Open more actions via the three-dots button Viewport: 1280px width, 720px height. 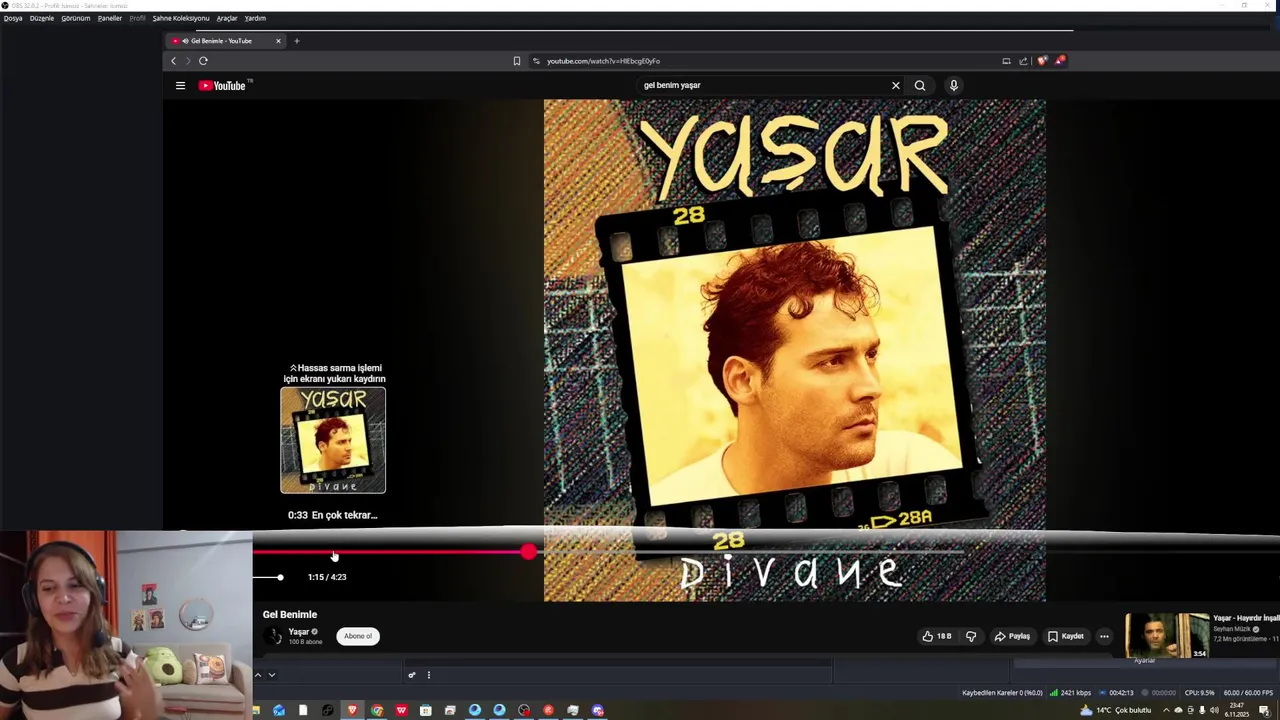(x=1104, y=636)
